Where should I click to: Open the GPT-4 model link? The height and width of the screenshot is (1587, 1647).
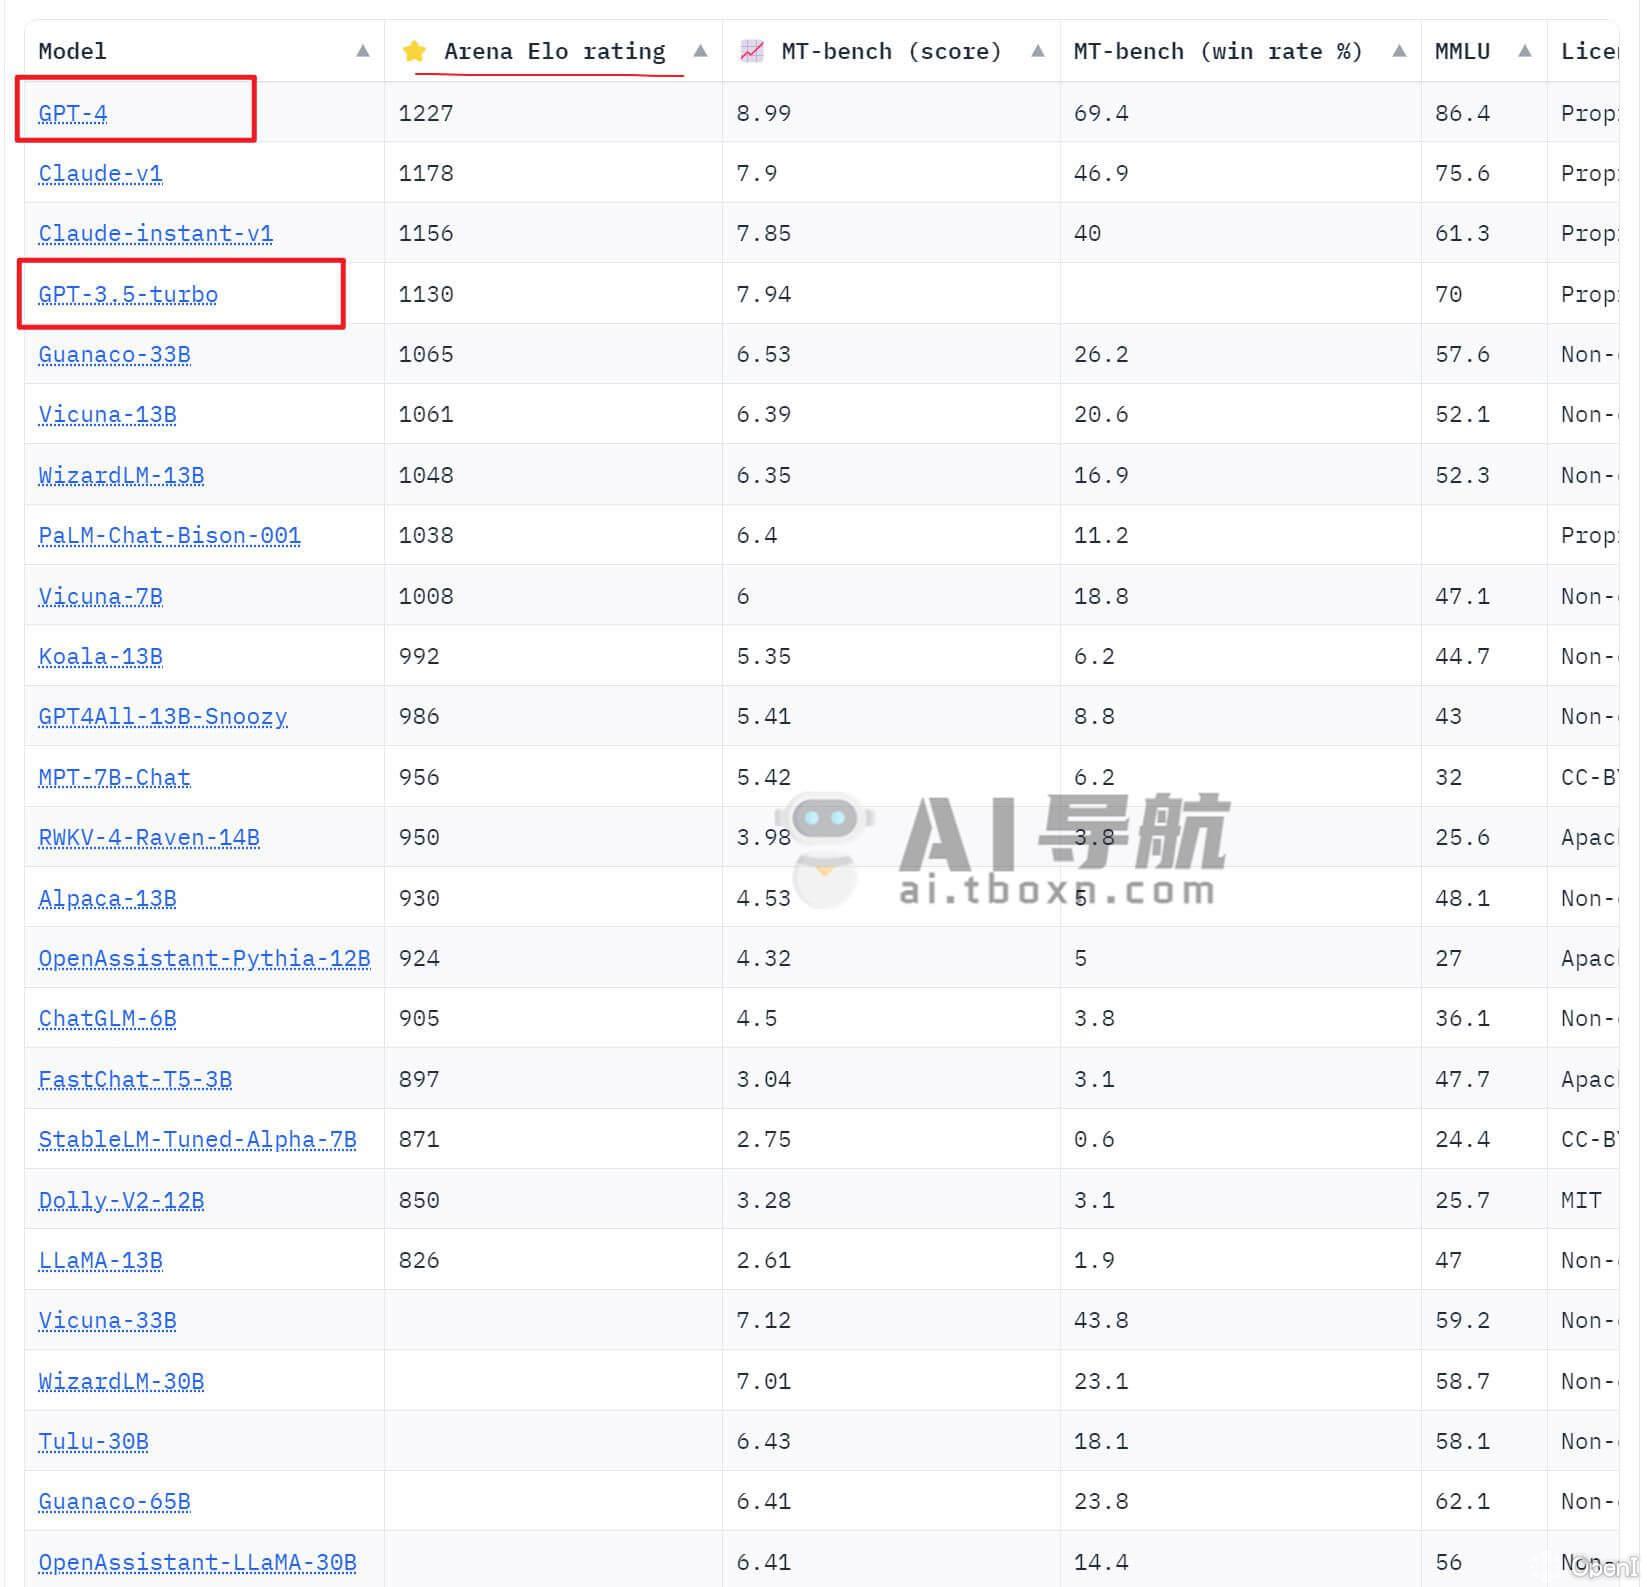(73, 113)
